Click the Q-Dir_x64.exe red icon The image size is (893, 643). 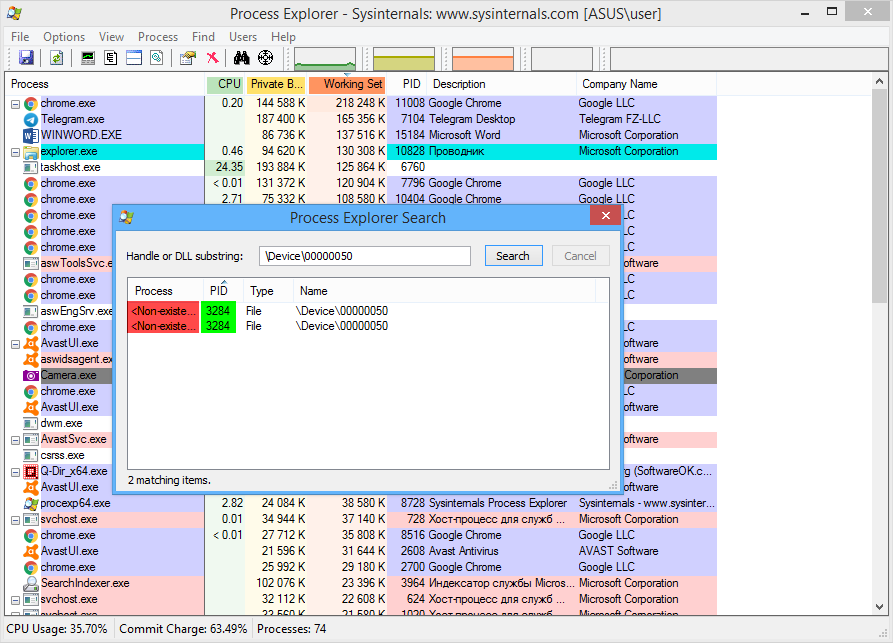[x=31, y=471]
